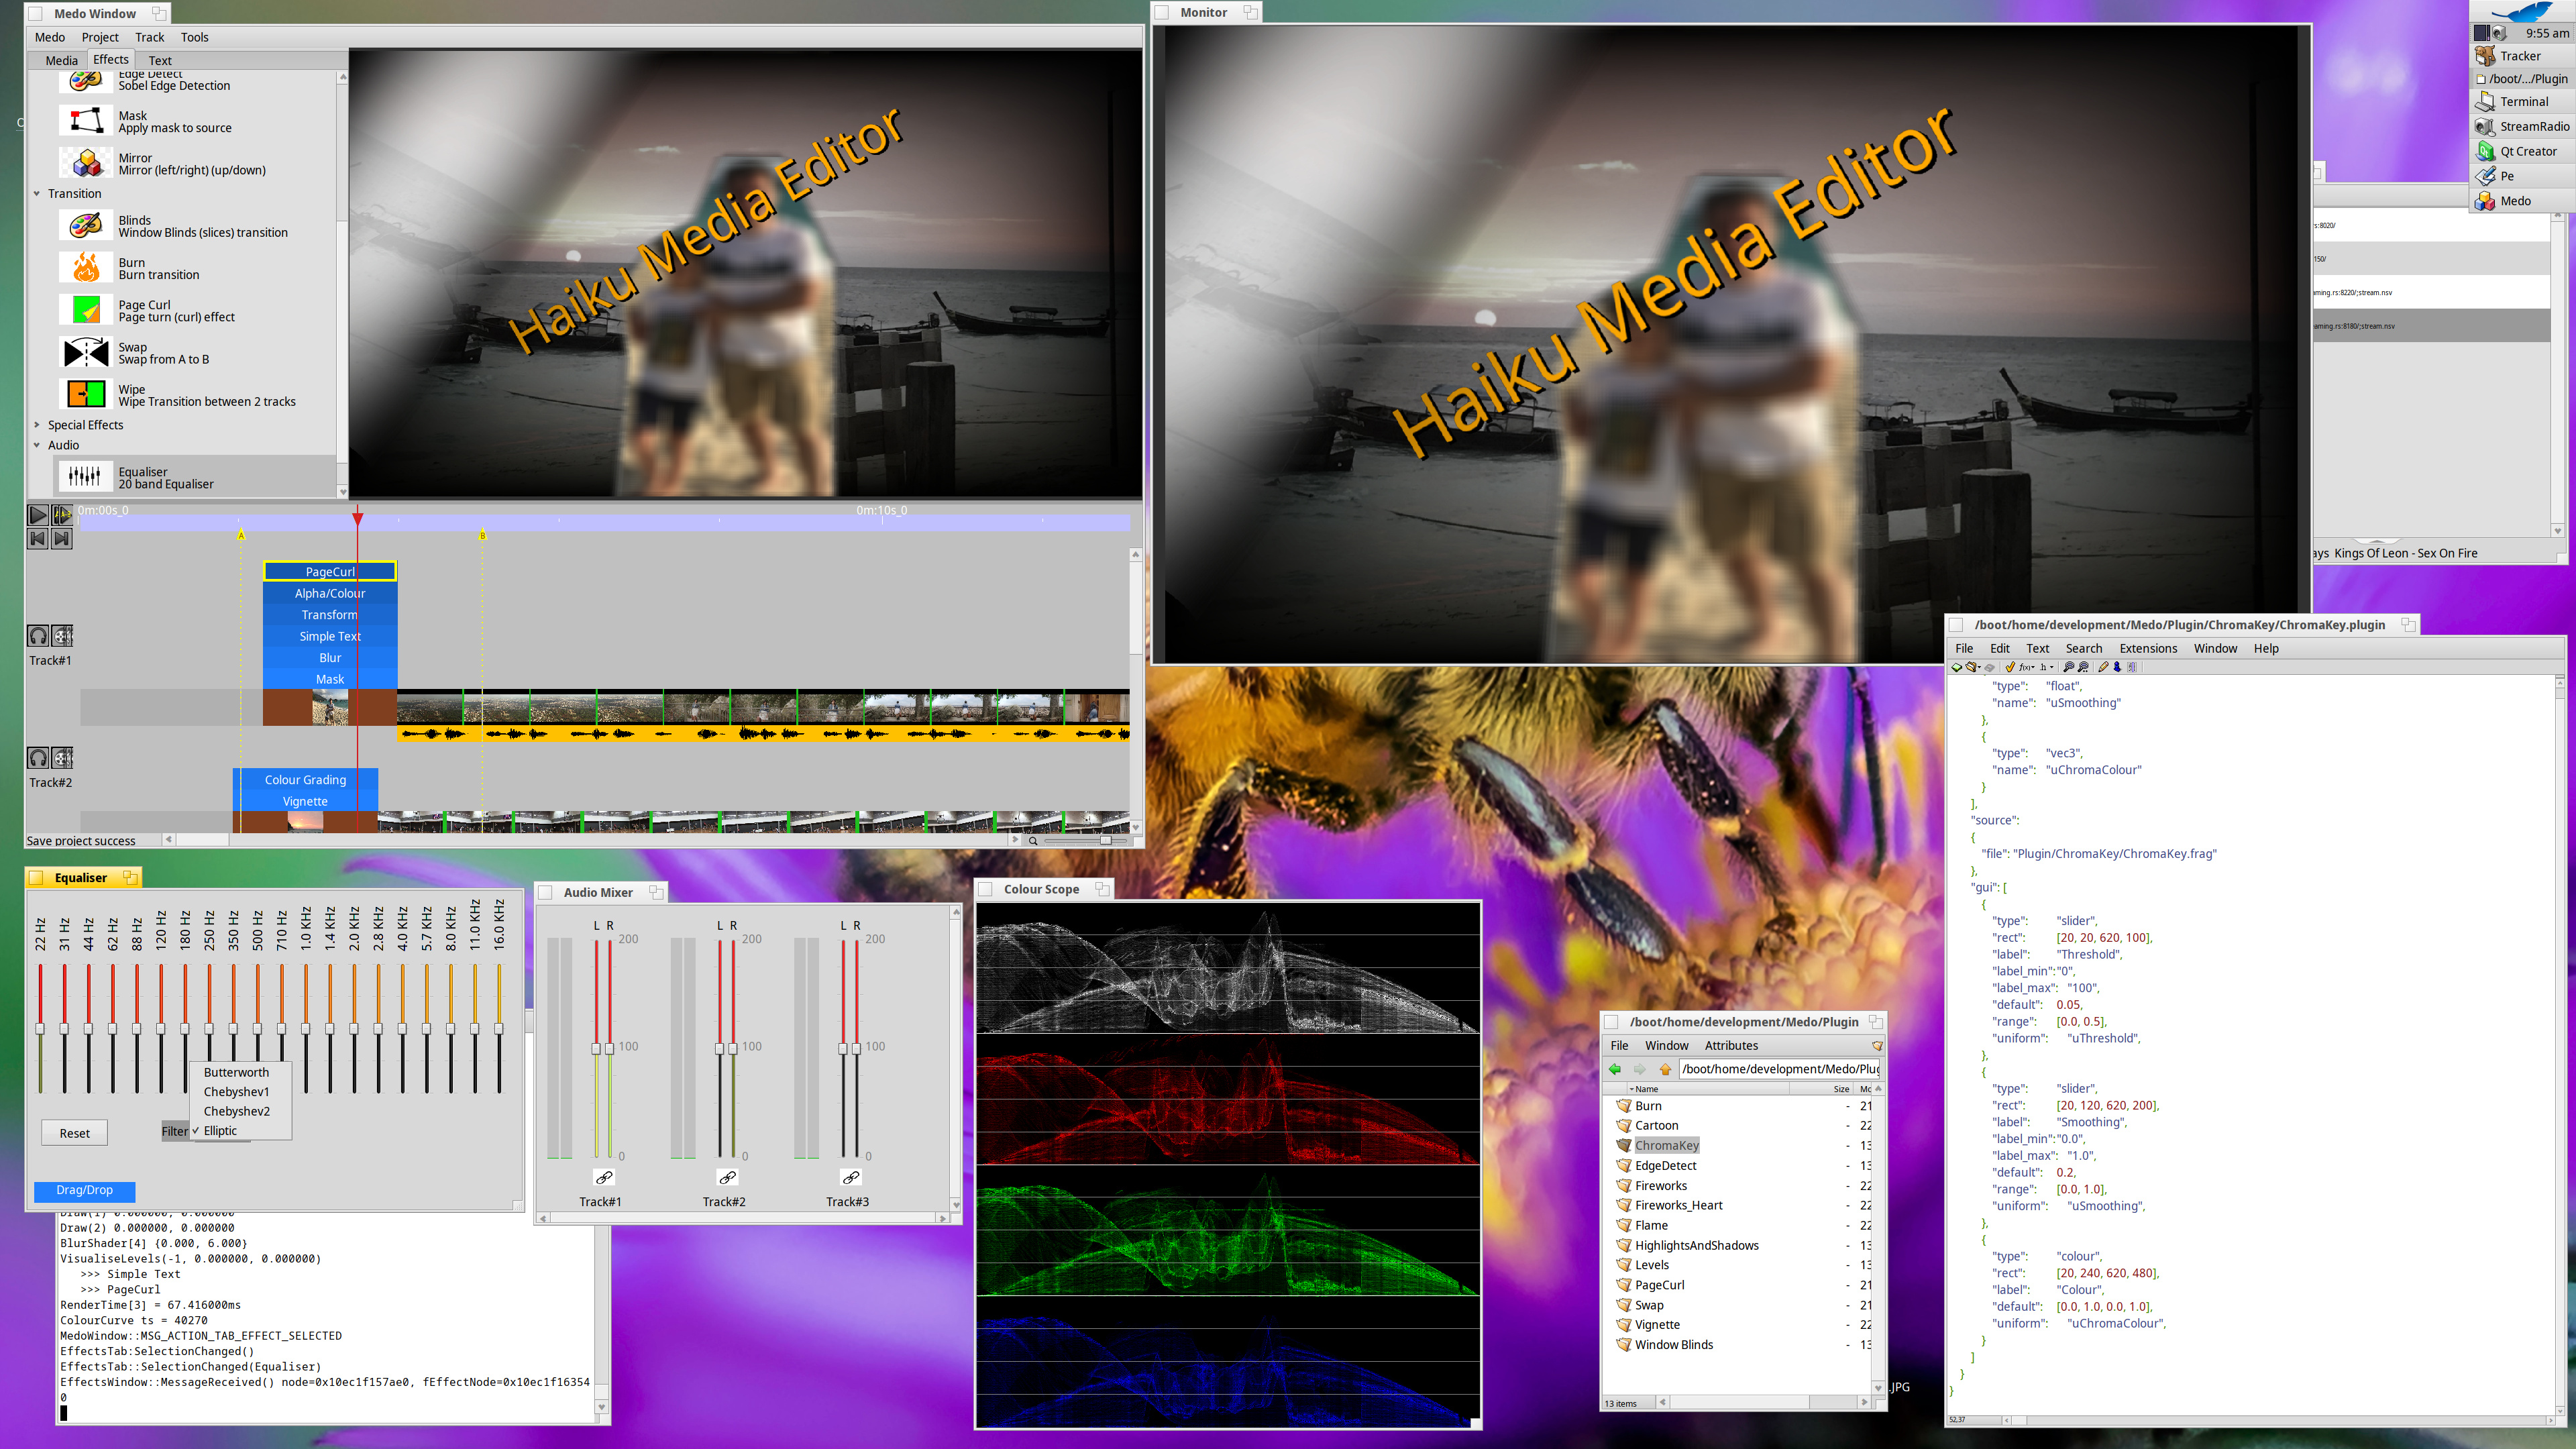Click the forward arrow in Plugin folder window
Viewport: 2576px width, 1449px height.
pyautogui.click(x=1639, y=1068)
